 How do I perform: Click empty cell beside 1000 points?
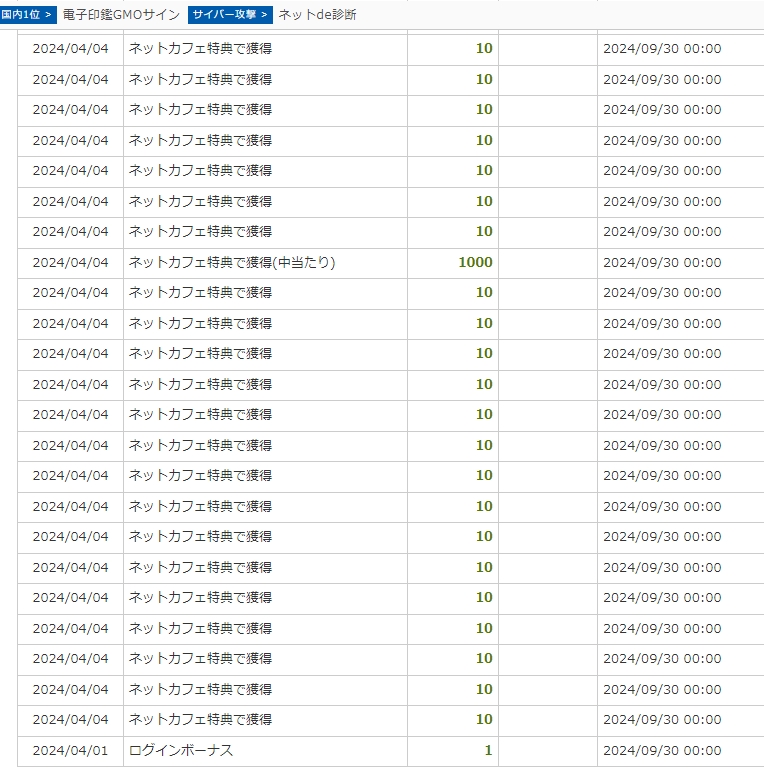pyautogui.click(x=547, y=263)
